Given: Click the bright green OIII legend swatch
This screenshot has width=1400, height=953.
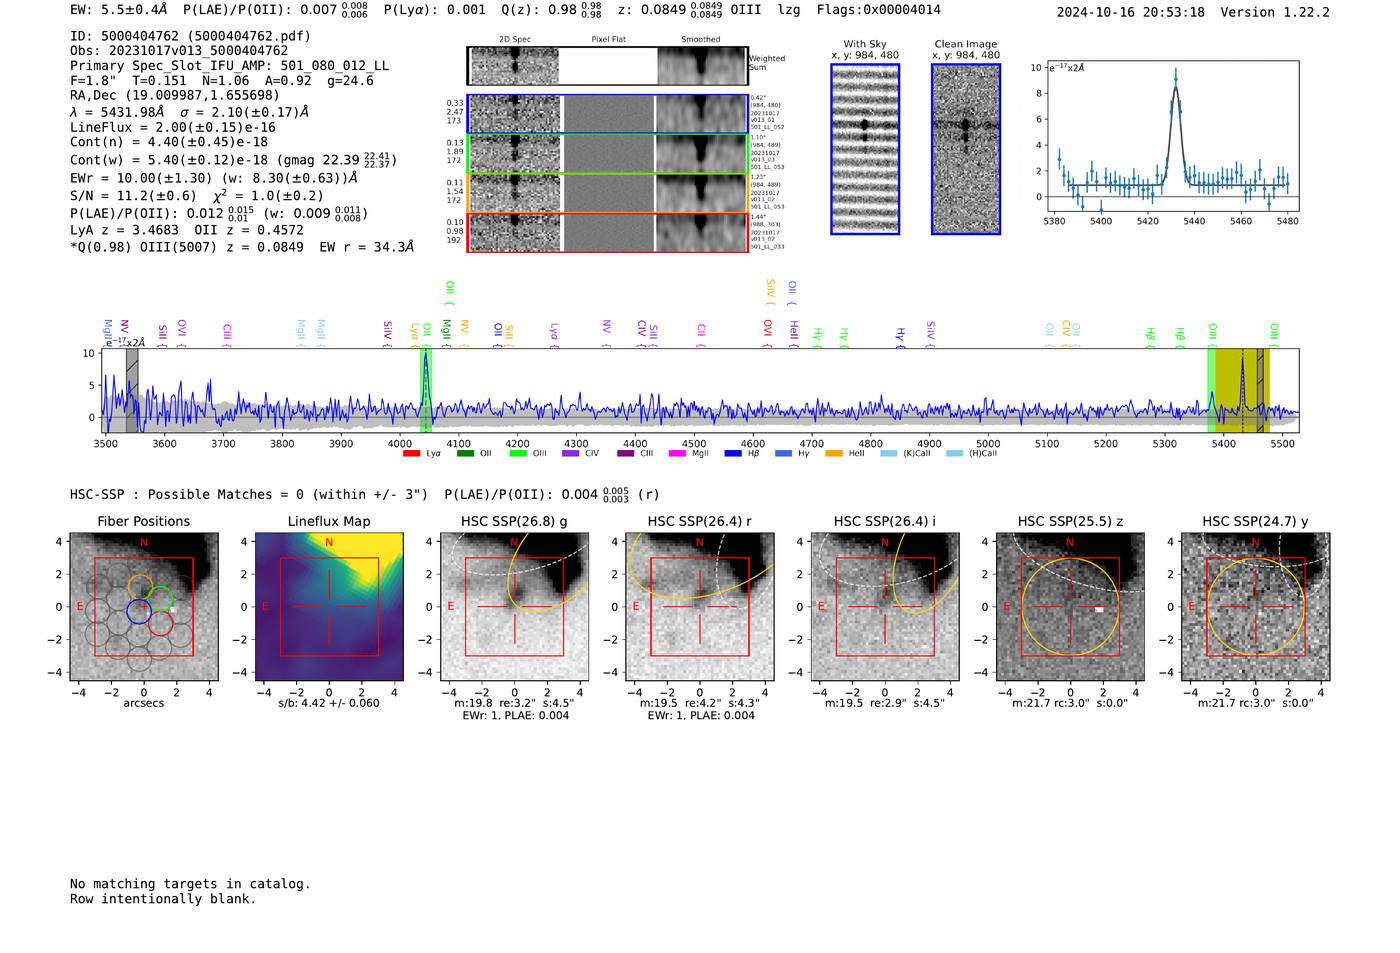Looking at the screenshot, I should (x=517, y=454).
